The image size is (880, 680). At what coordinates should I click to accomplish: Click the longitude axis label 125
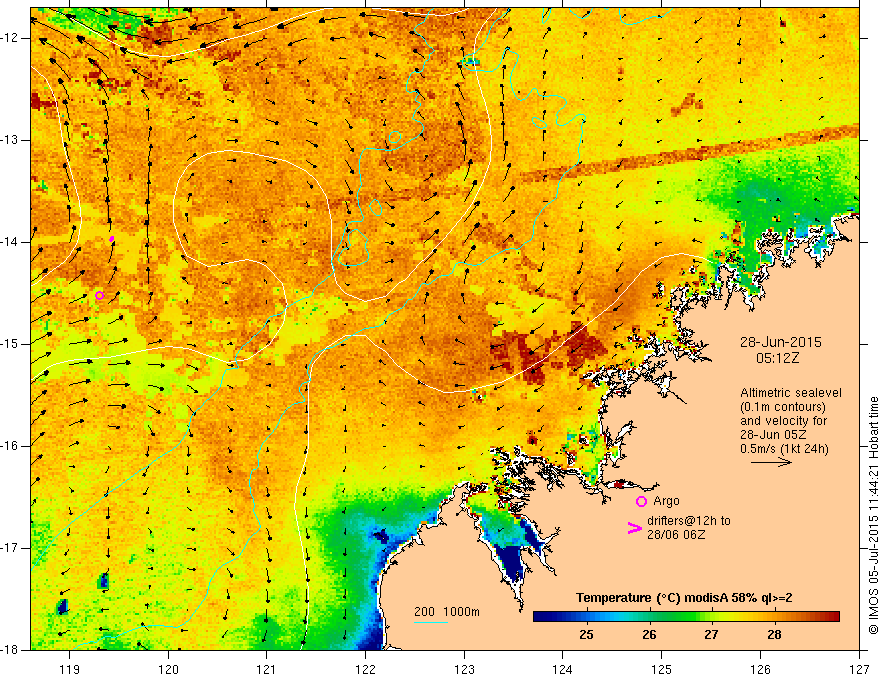[x=662, y=669]
